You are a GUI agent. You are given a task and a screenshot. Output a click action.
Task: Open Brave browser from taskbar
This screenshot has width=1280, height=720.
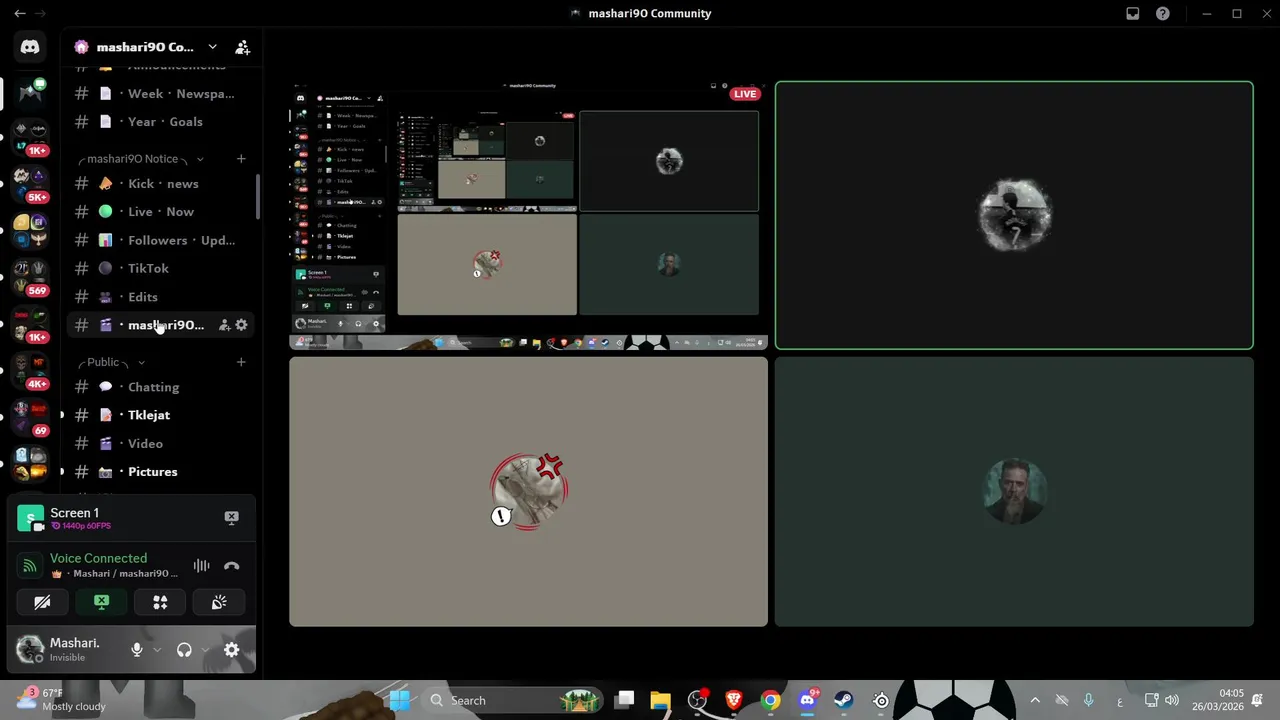(734, 700)
